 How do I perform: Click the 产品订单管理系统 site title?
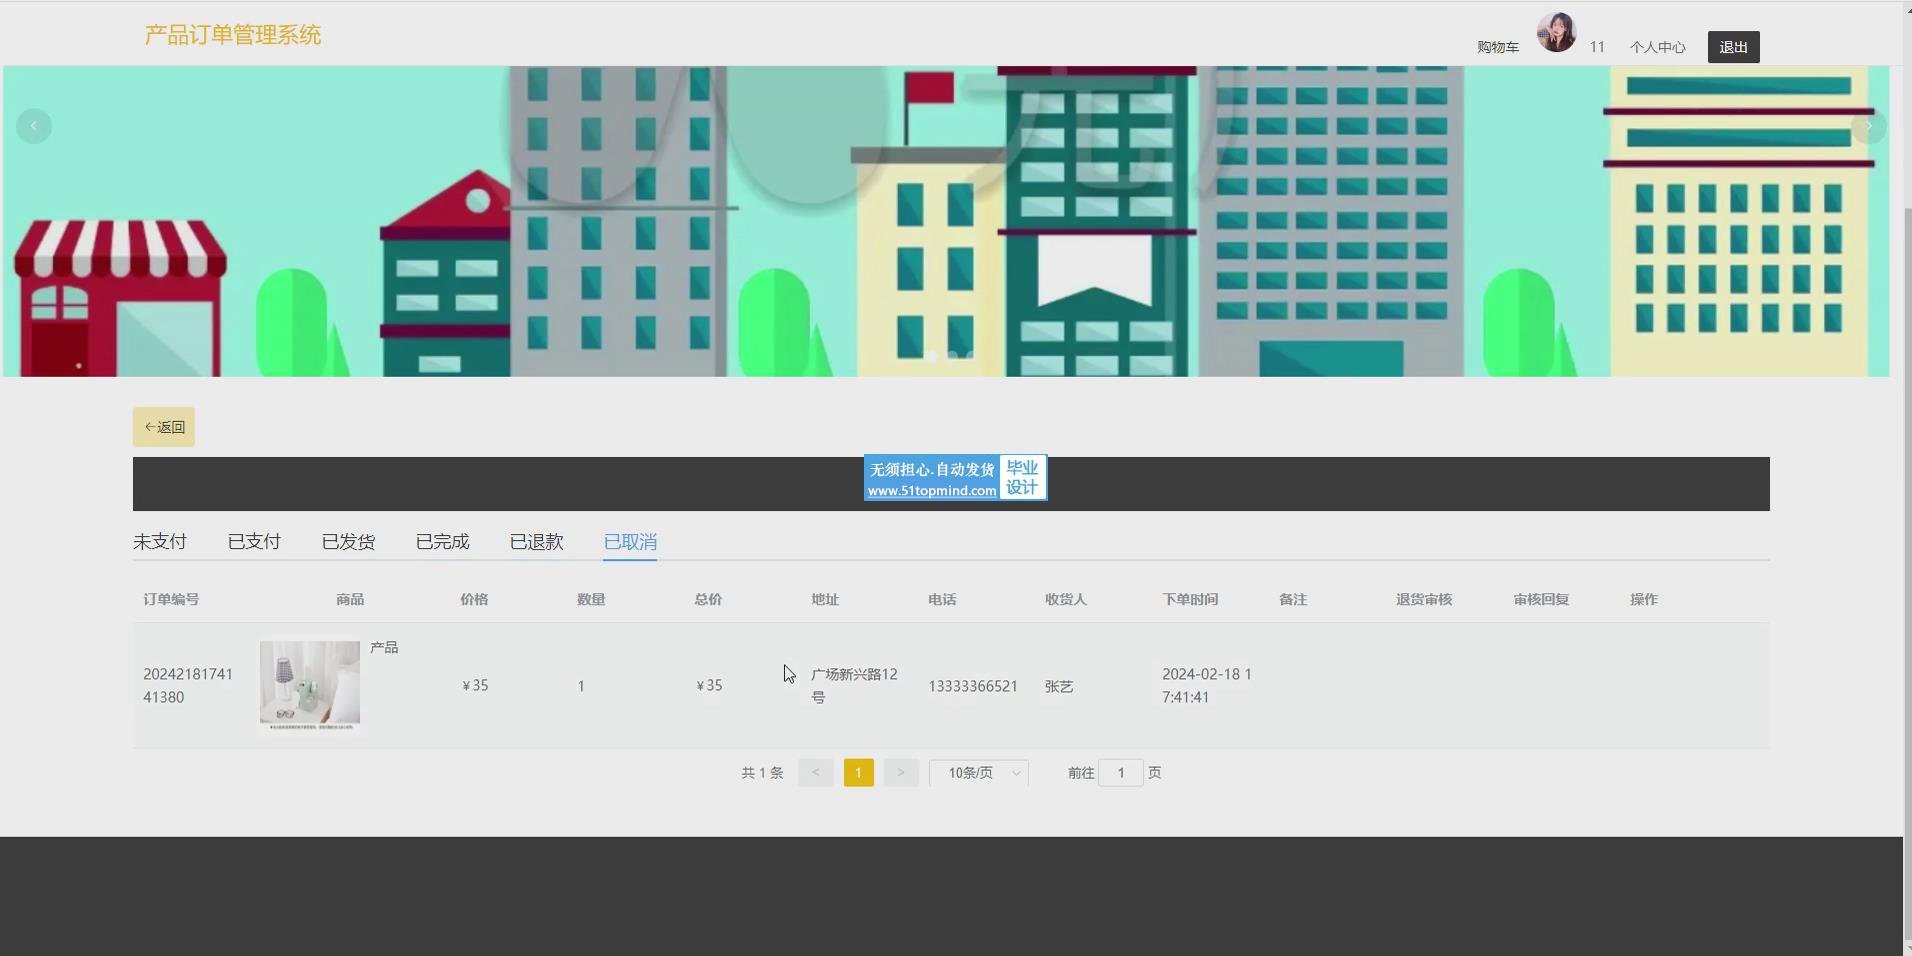[x=233, y=35]
